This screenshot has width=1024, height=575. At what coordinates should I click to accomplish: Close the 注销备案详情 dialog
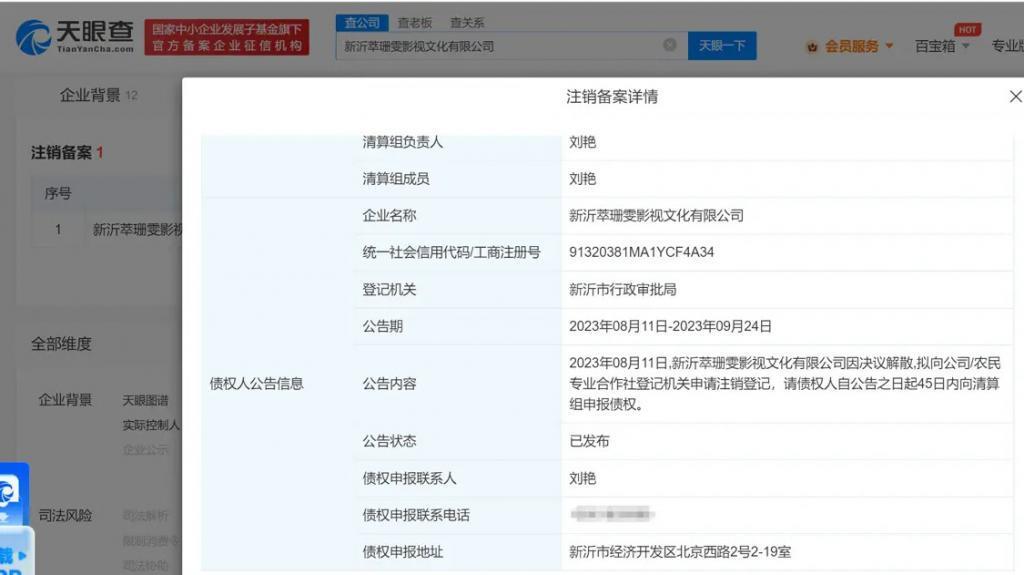tap(1016, 97)
